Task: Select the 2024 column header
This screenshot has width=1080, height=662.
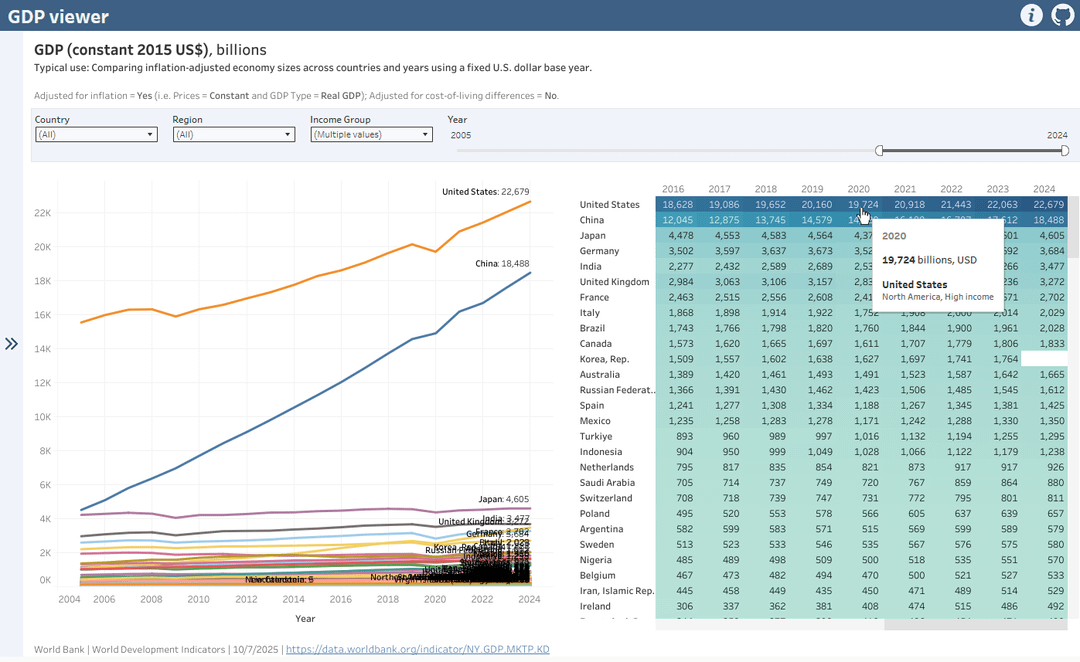Action: (1043, 189)
